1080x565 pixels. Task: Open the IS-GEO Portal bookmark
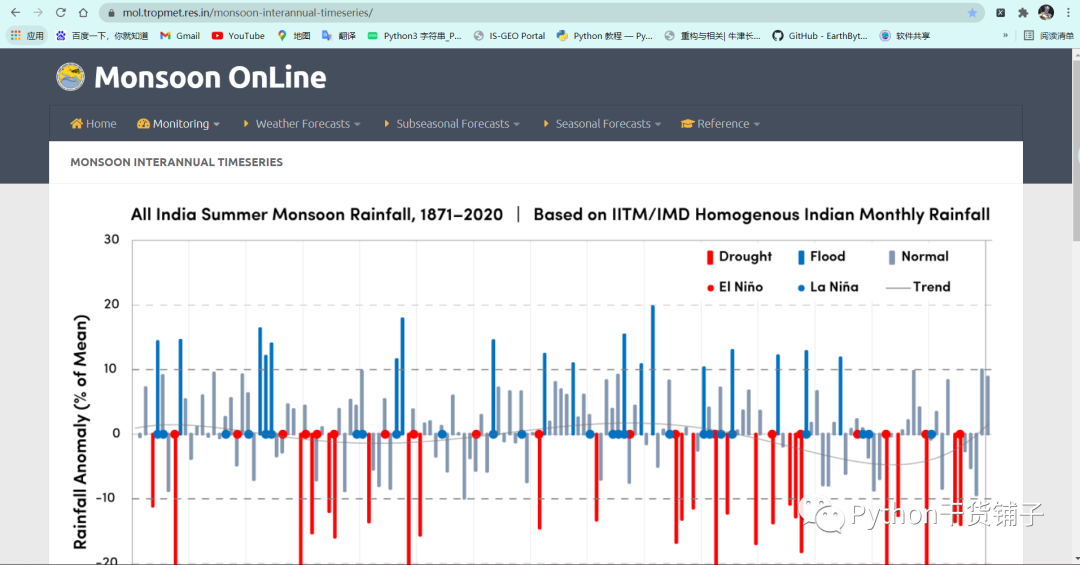[x=509, y=36]
